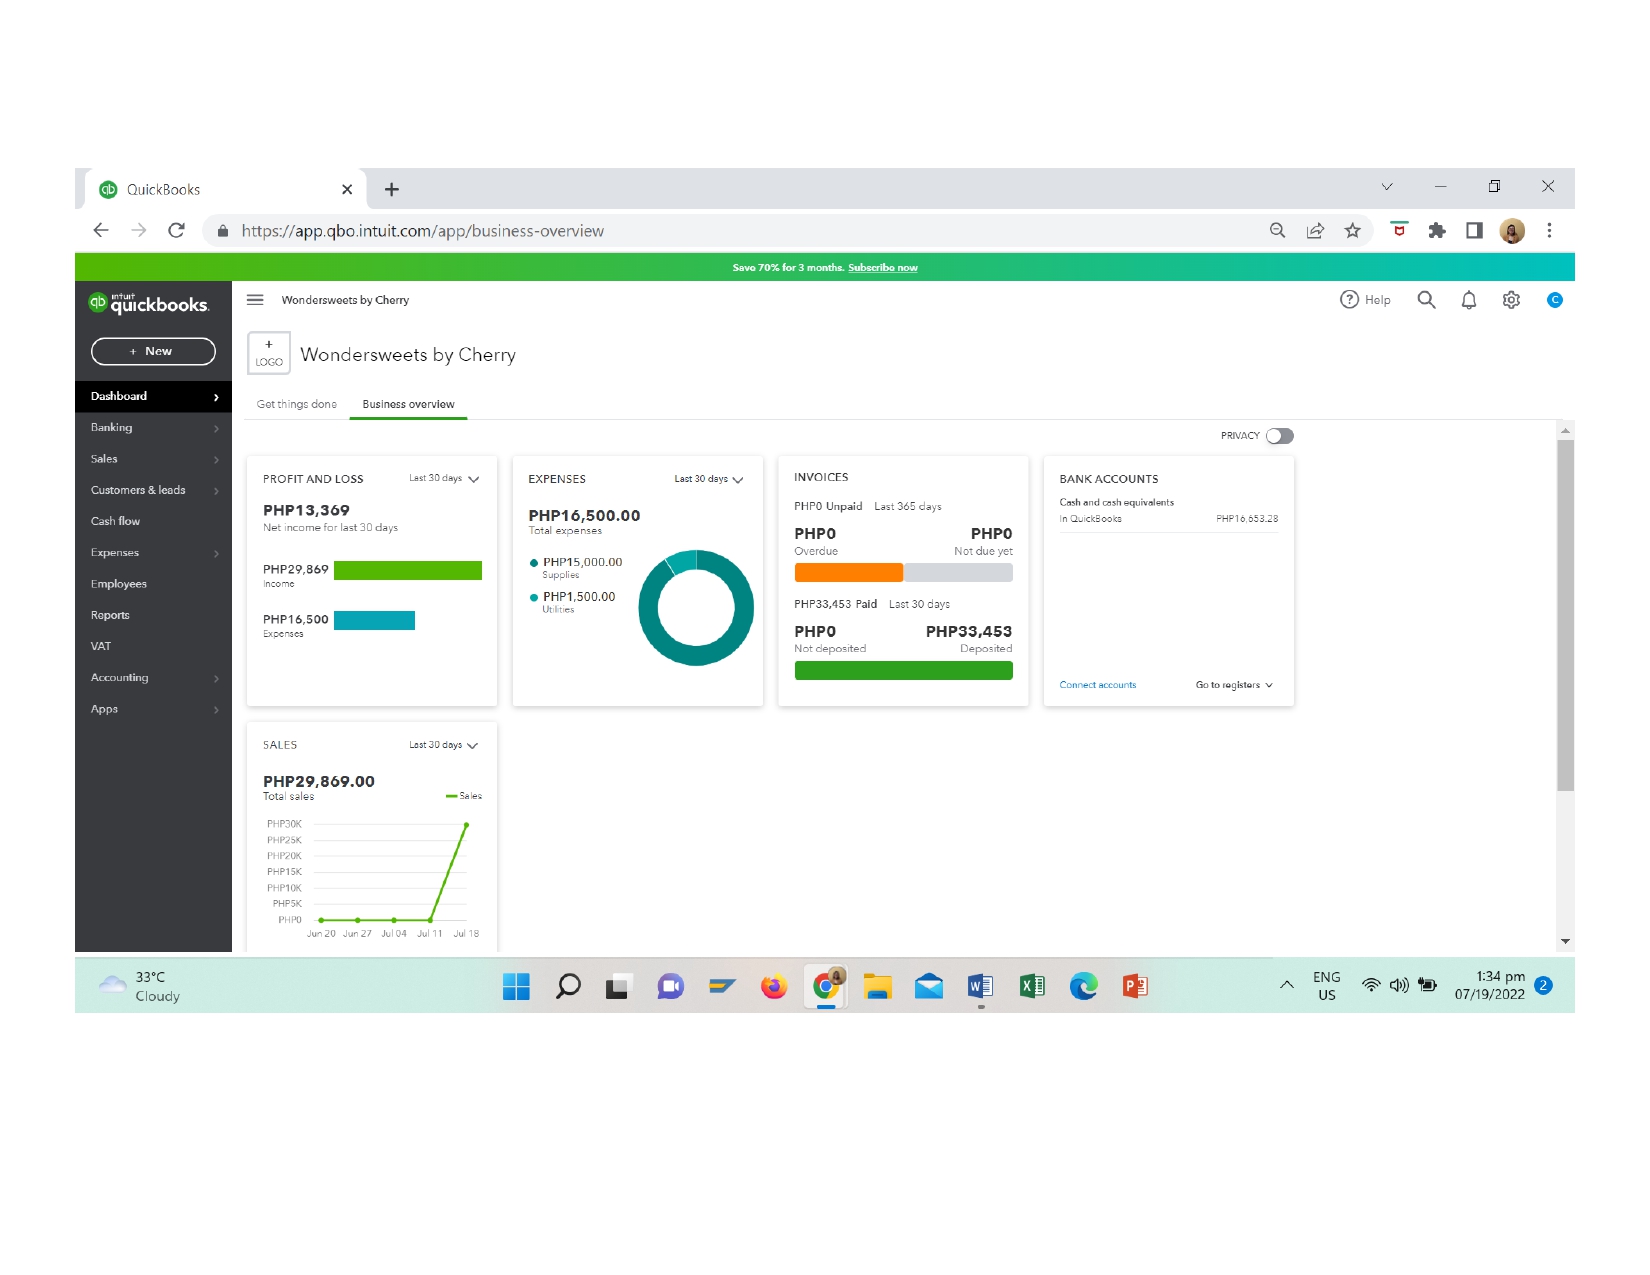Open Microsoft Word from taskbar
Image resolution: width=1650 pixels, height=1275 pixels.
[980, 986]
